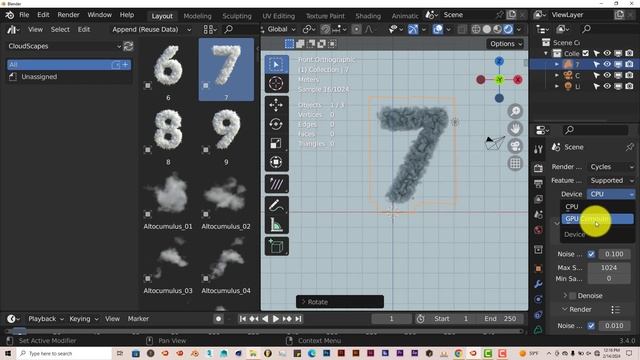Image resolution: width=640 pixels, height=360 pixels.
Task: Open the Modifier wrench properties tab
Action: point(538,284)
